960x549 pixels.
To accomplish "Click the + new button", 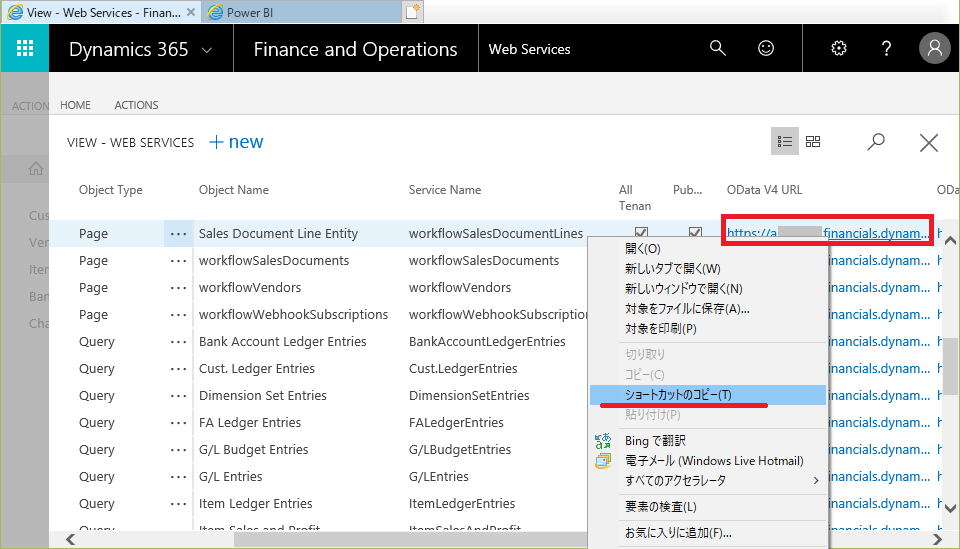I will tap(236, 142).
